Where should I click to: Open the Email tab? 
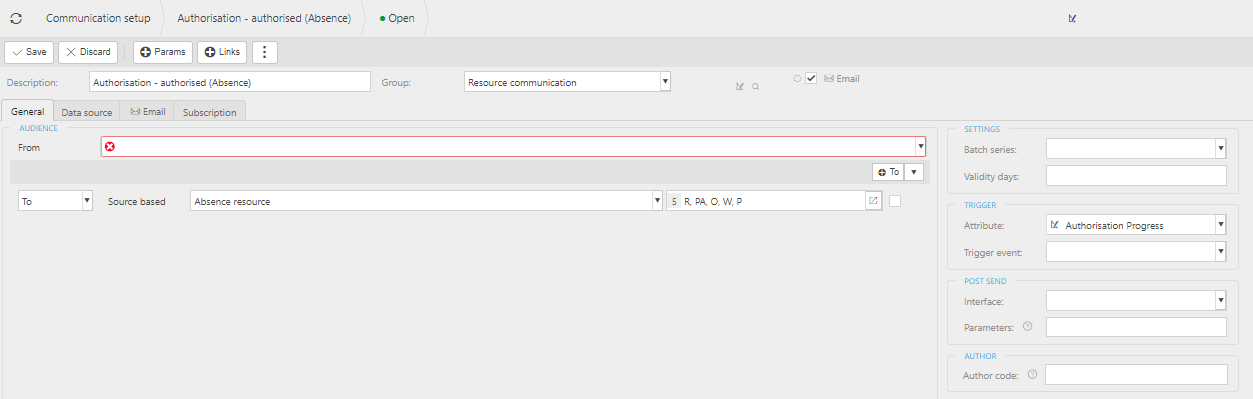click(147, 112)
